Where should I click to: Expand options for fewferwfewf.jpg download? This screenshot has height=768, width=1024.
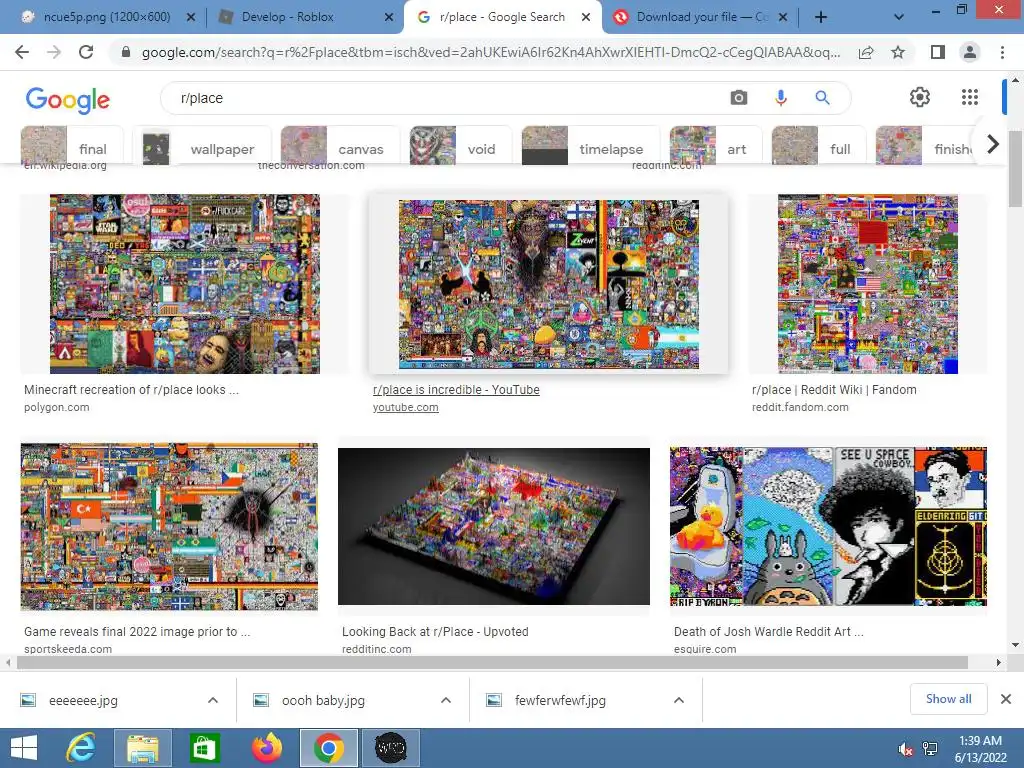[x=679, y=700]
